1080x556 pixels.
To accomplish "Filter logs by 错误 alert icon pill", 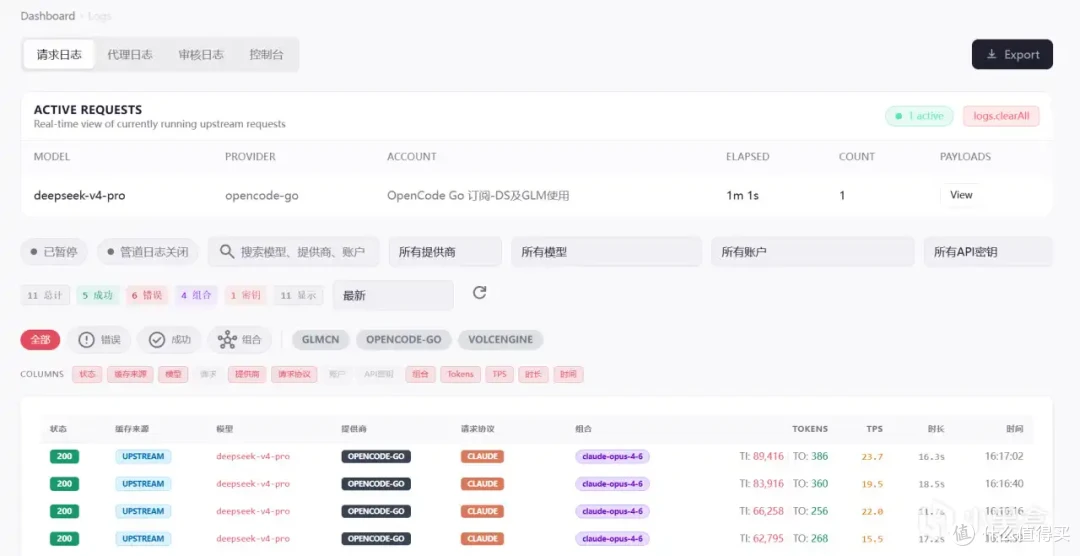I will pos(99,340).
